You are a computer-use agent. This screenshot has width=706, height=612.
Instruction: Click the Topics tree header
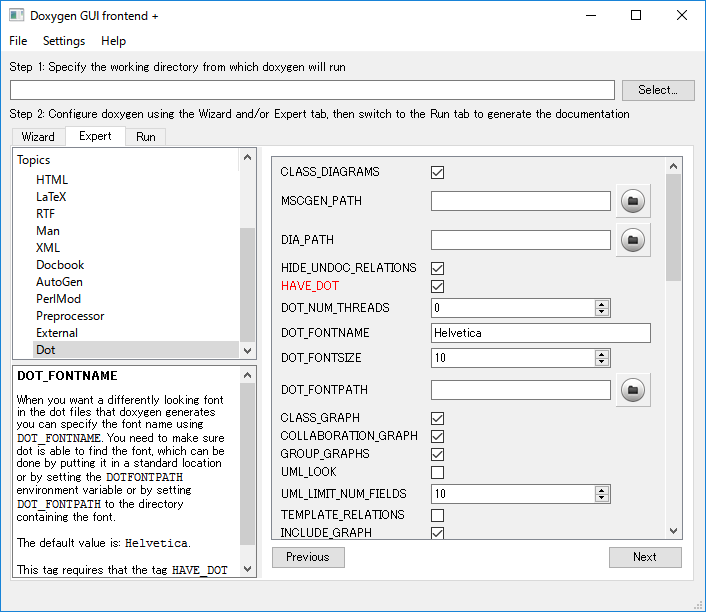click(33, 160)
